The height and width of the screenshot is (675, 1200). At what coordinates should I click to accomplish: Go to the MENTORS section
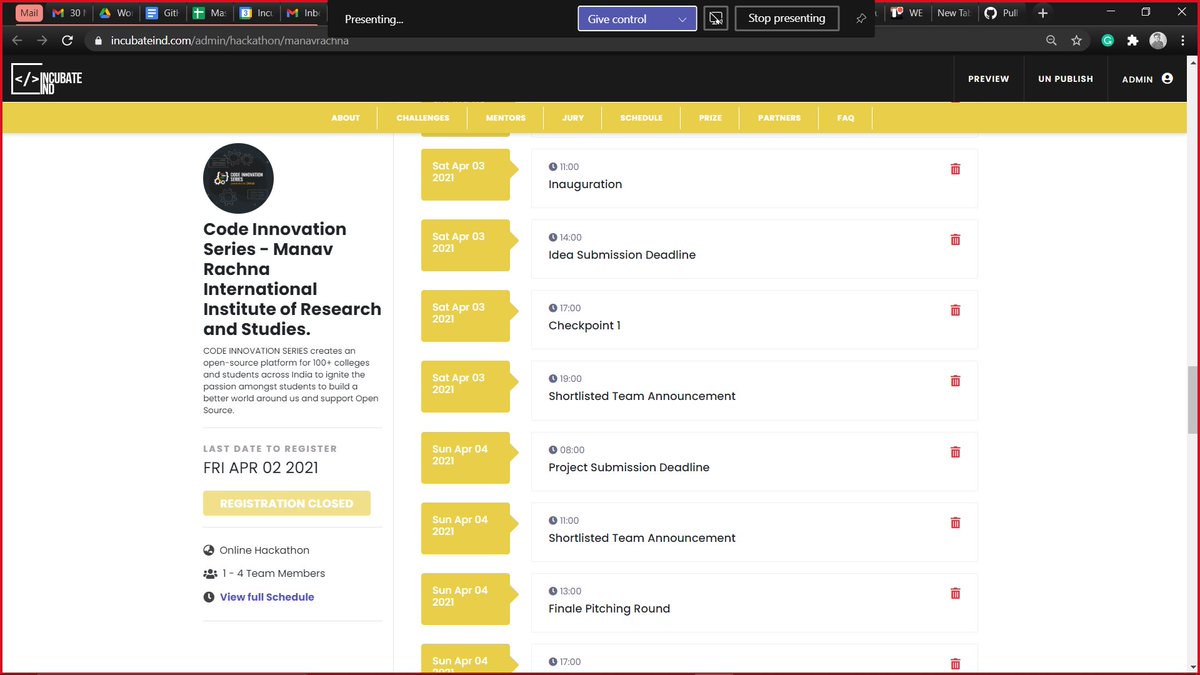505,118
